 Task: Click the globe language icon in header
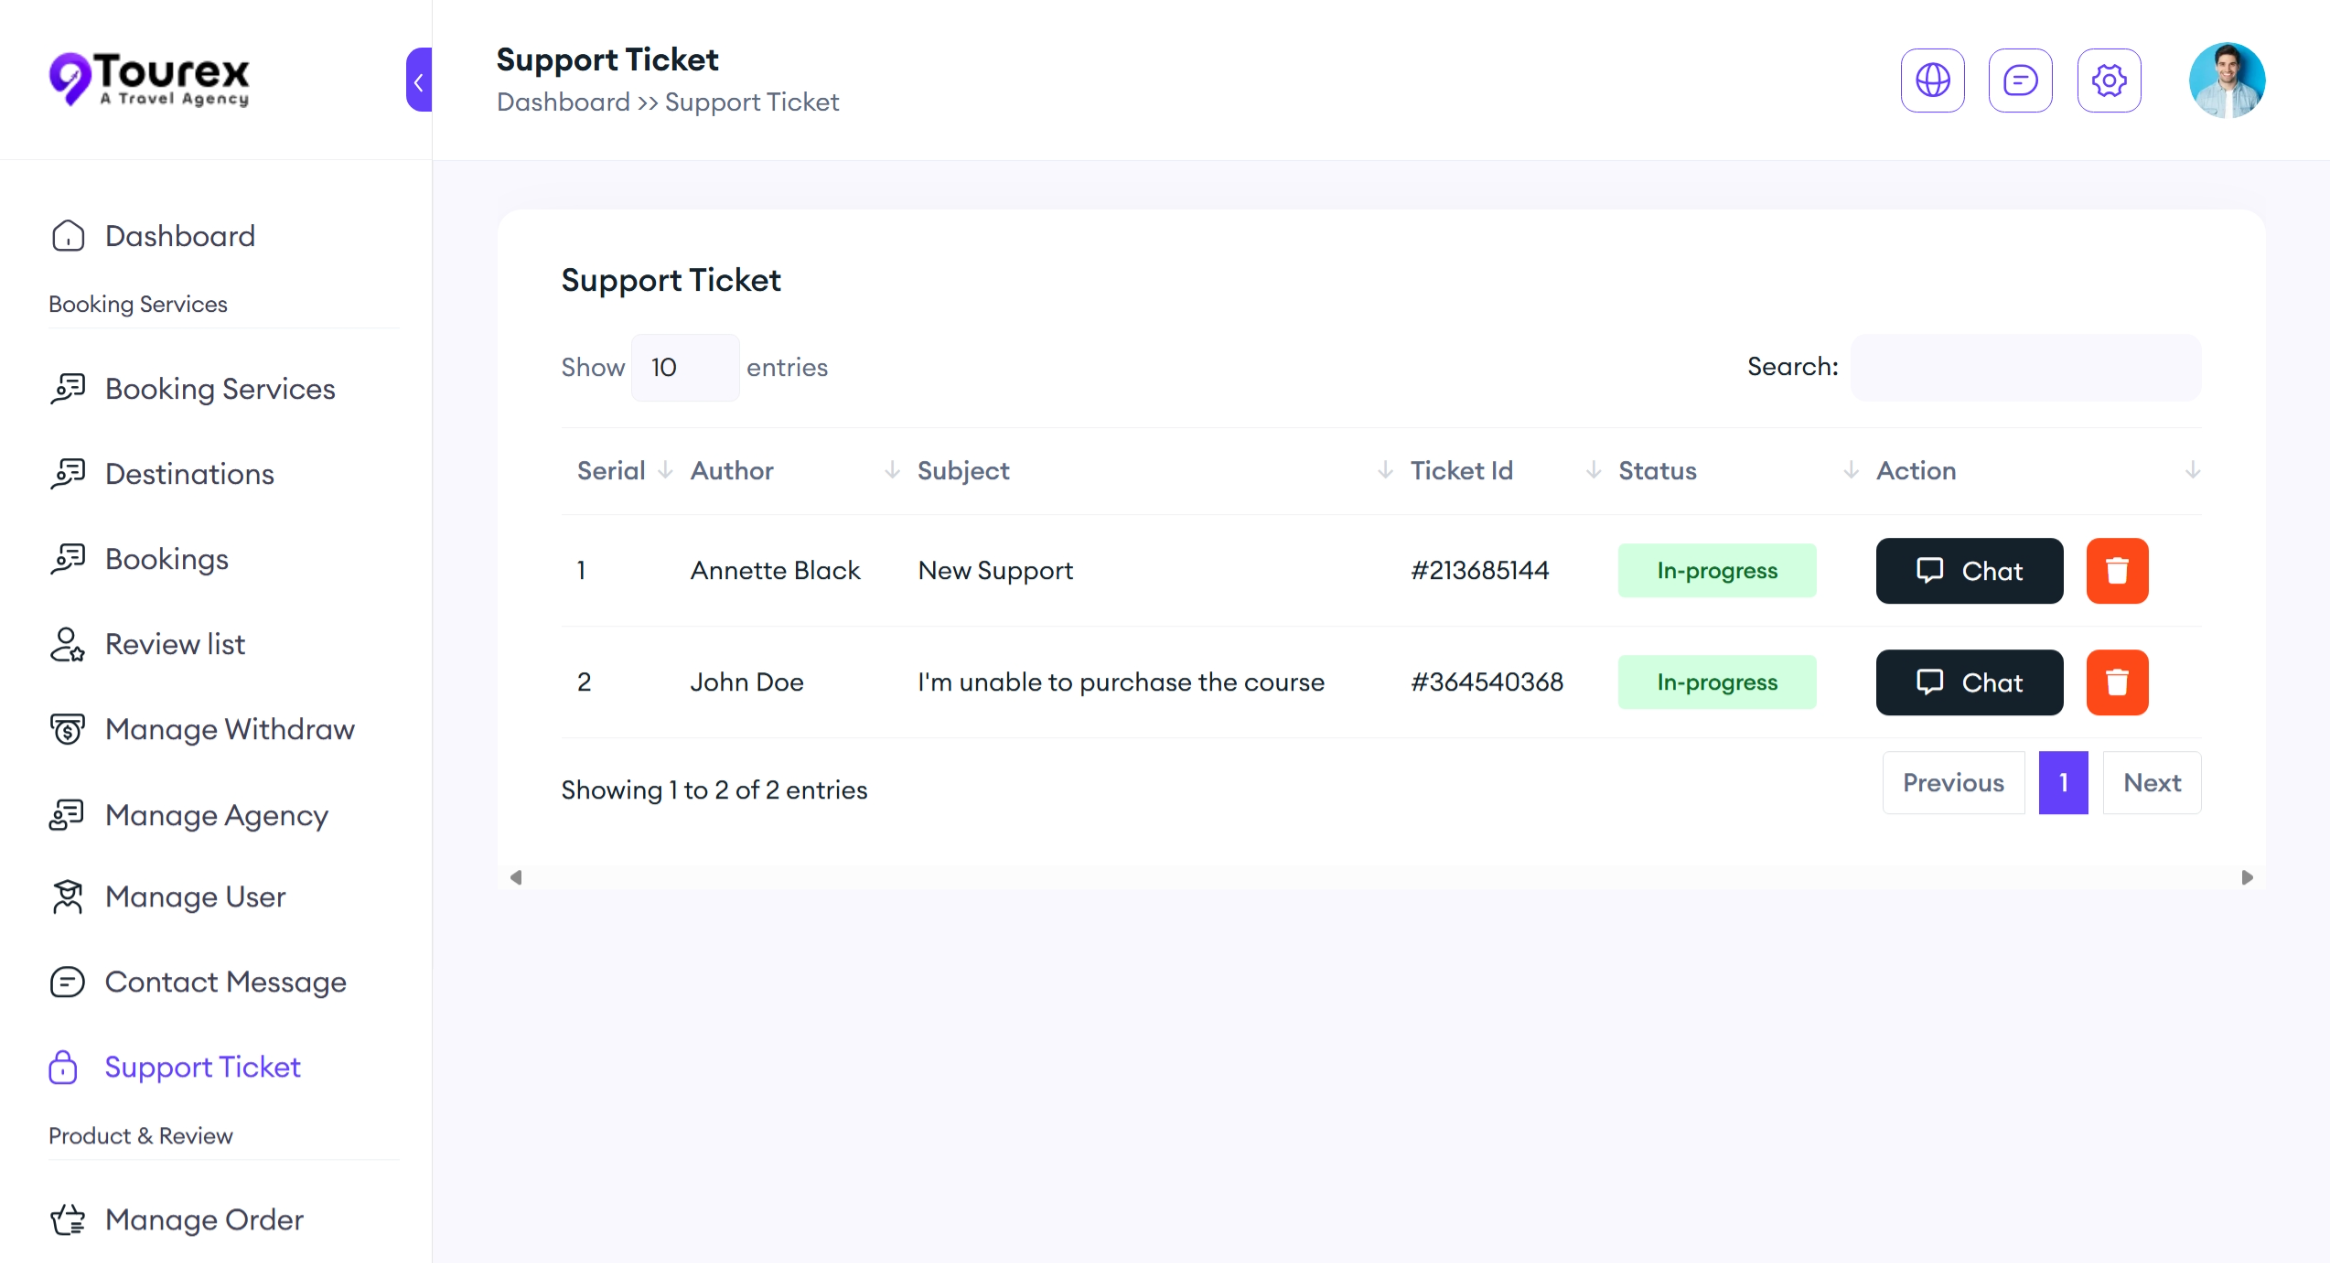[x=1932, y=80]
